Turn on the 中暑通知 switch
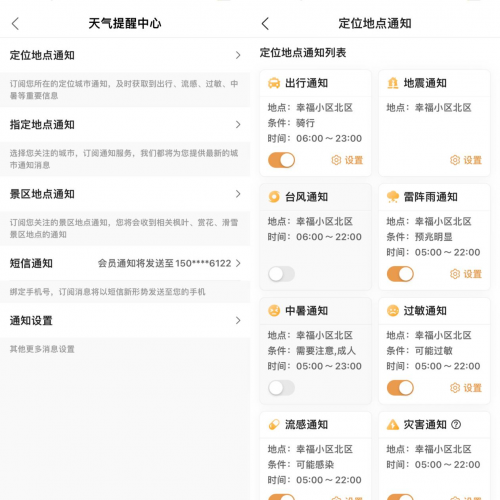500x500 pixels. tap(282, 388)
